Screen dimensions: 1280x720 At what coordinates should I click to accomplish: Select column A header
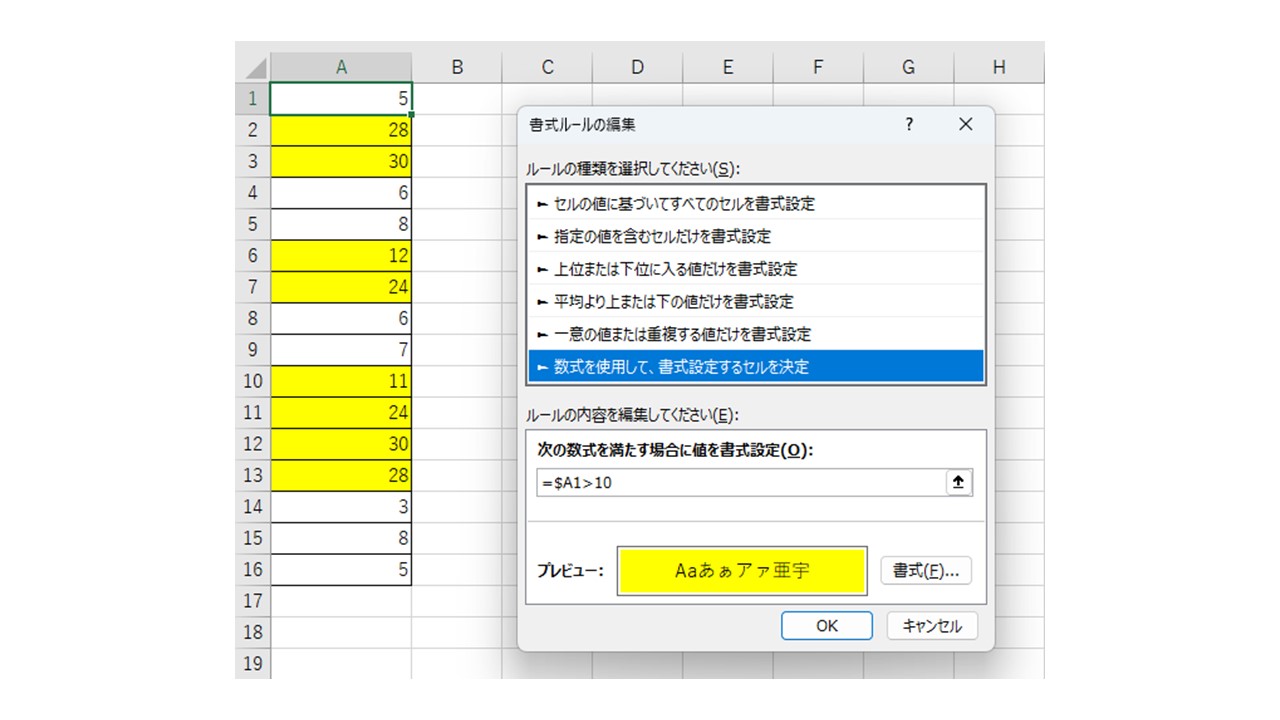(341, 67)
